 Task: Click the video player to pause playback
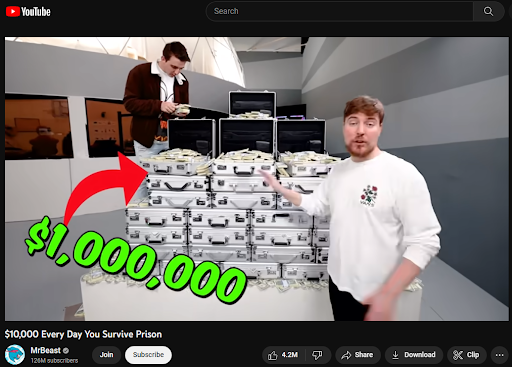[257, 179]
